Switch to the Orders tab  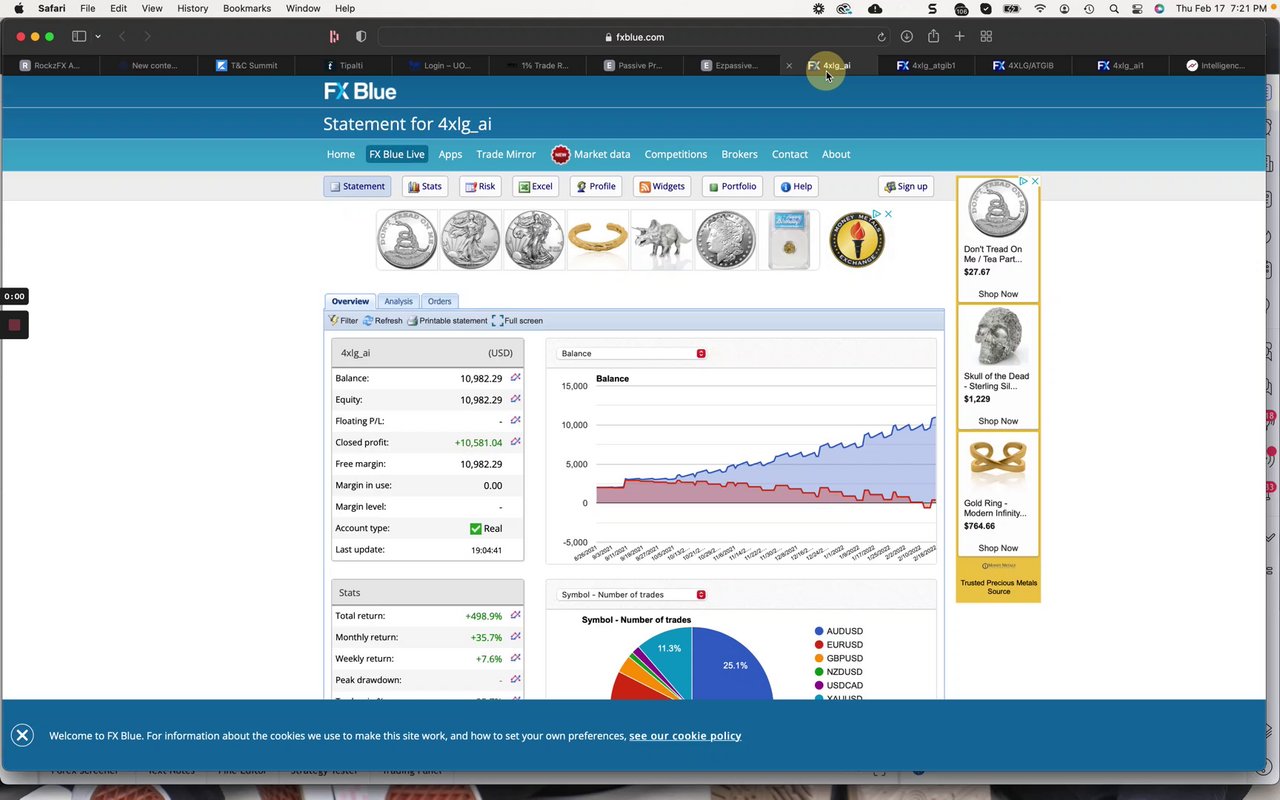[x=439, y=301]
